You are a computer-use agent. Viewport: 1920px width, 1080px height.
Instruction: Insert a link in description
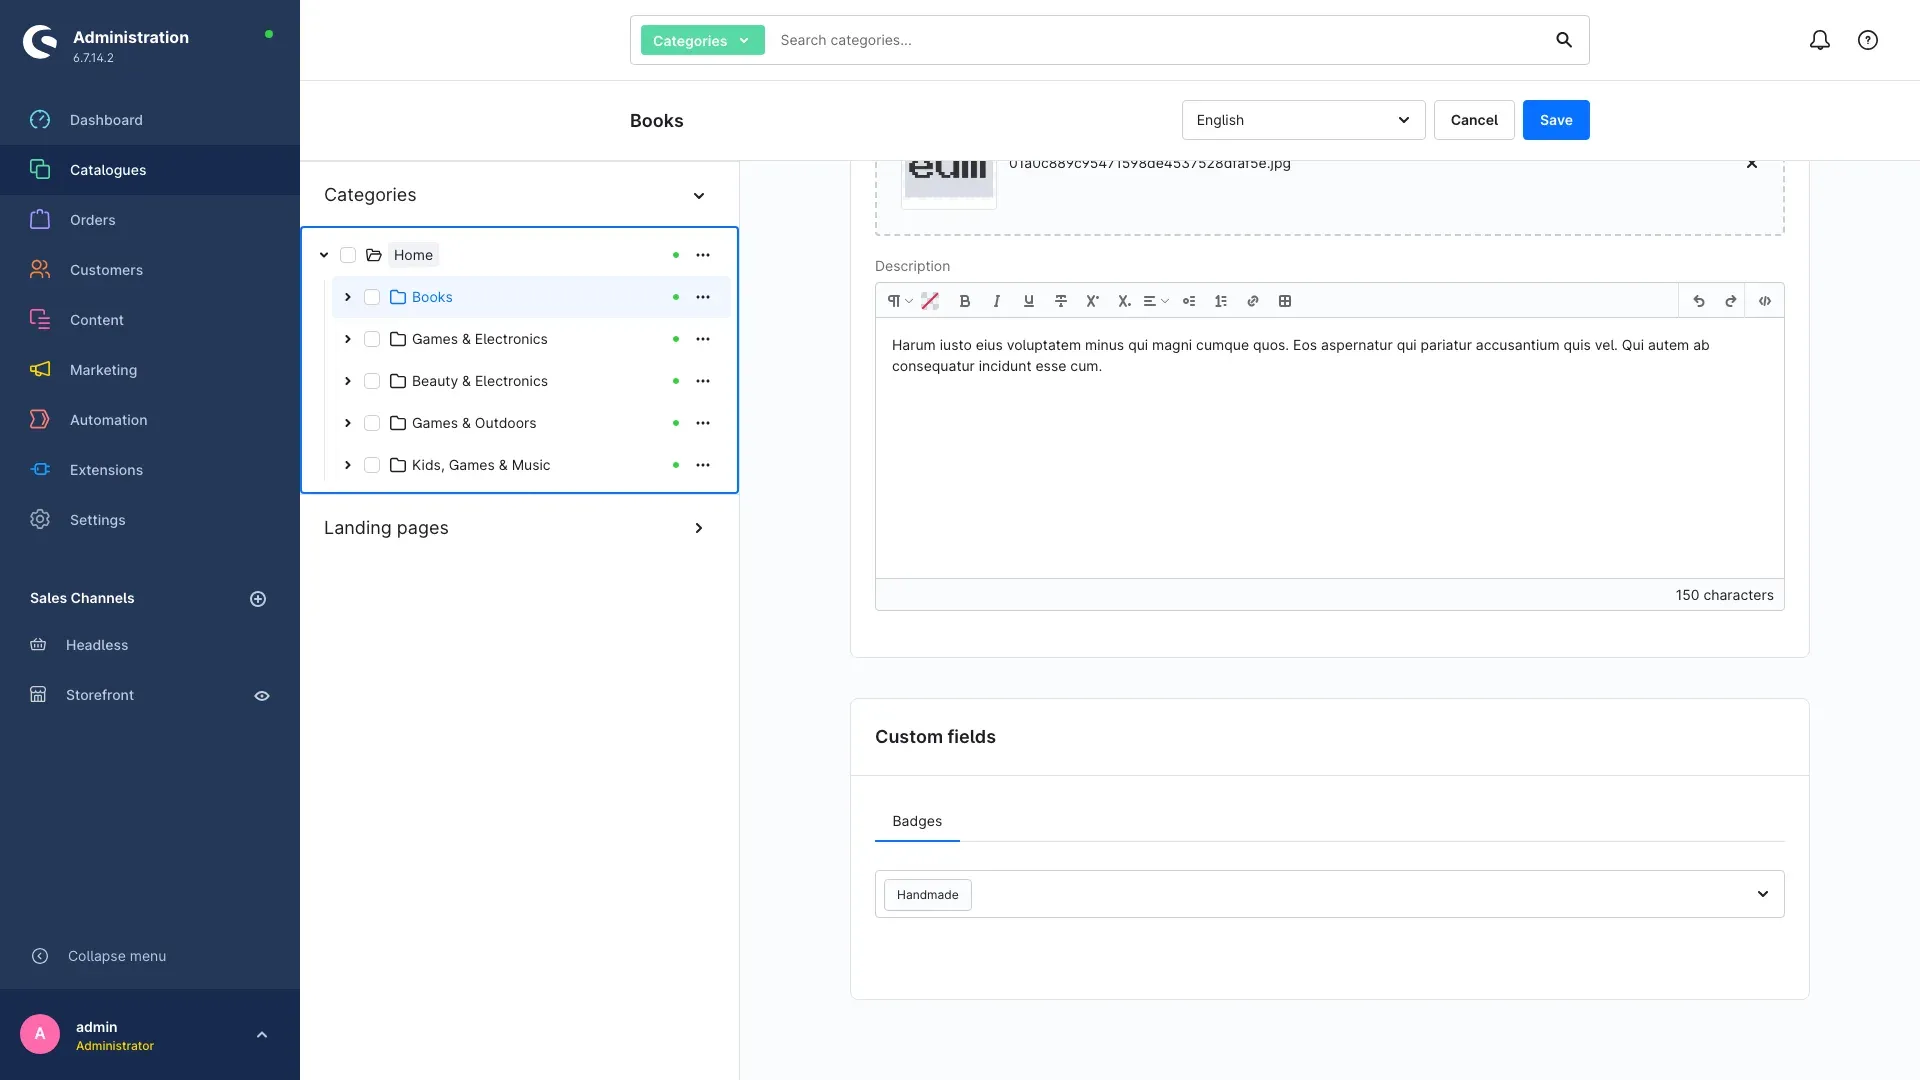point(1253,301)
